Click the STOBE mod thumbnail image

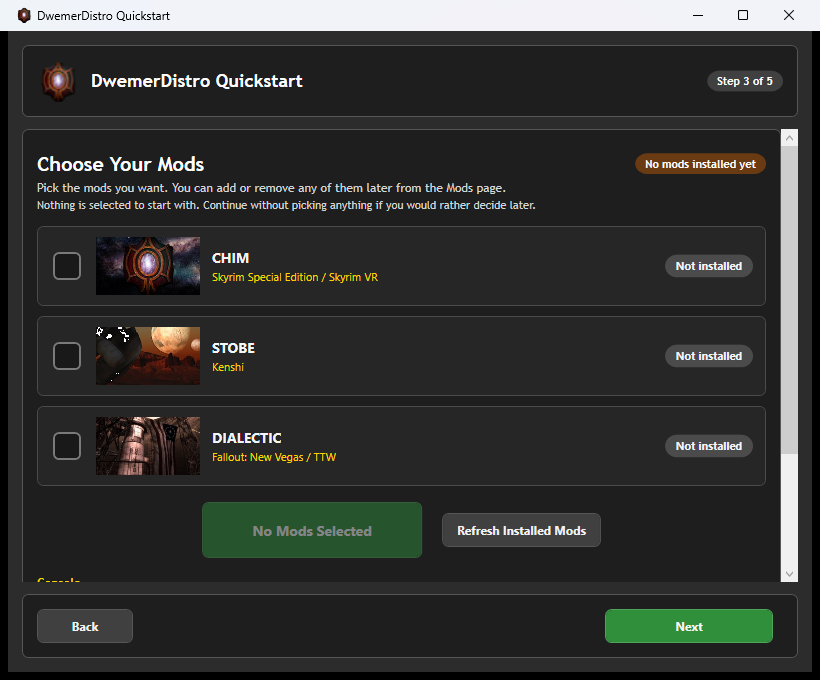point(148,356)
